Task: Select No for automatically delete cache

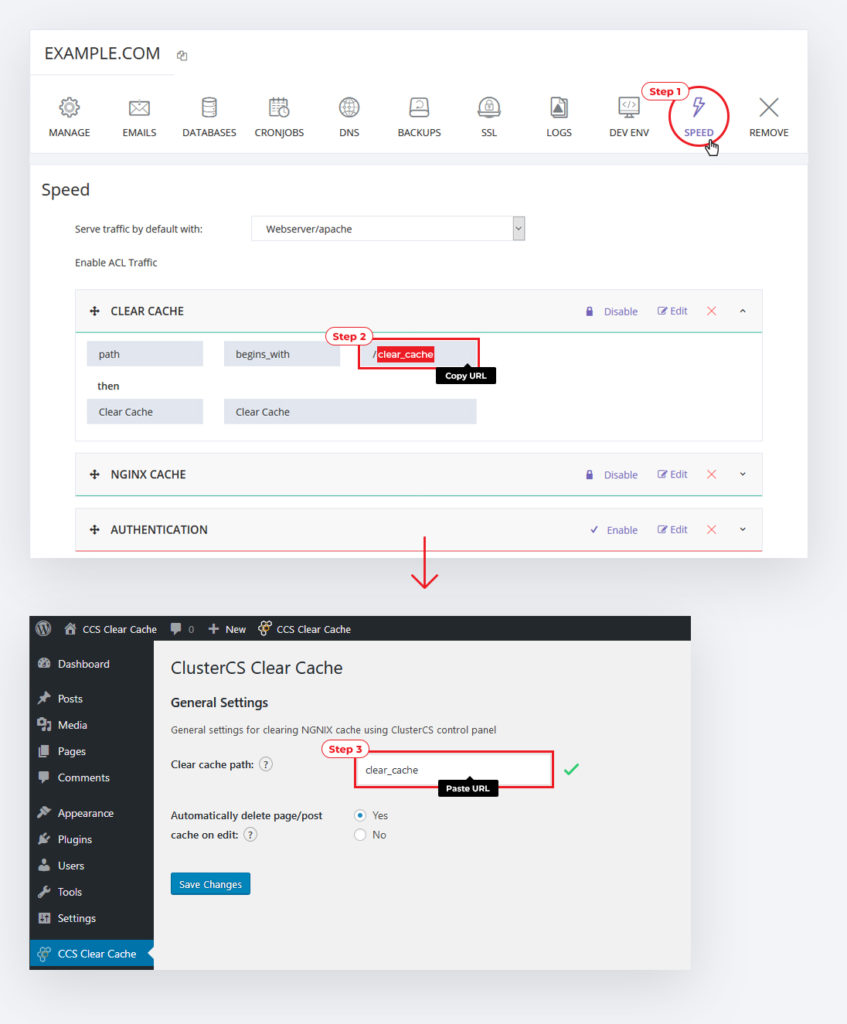Action: 360,835
